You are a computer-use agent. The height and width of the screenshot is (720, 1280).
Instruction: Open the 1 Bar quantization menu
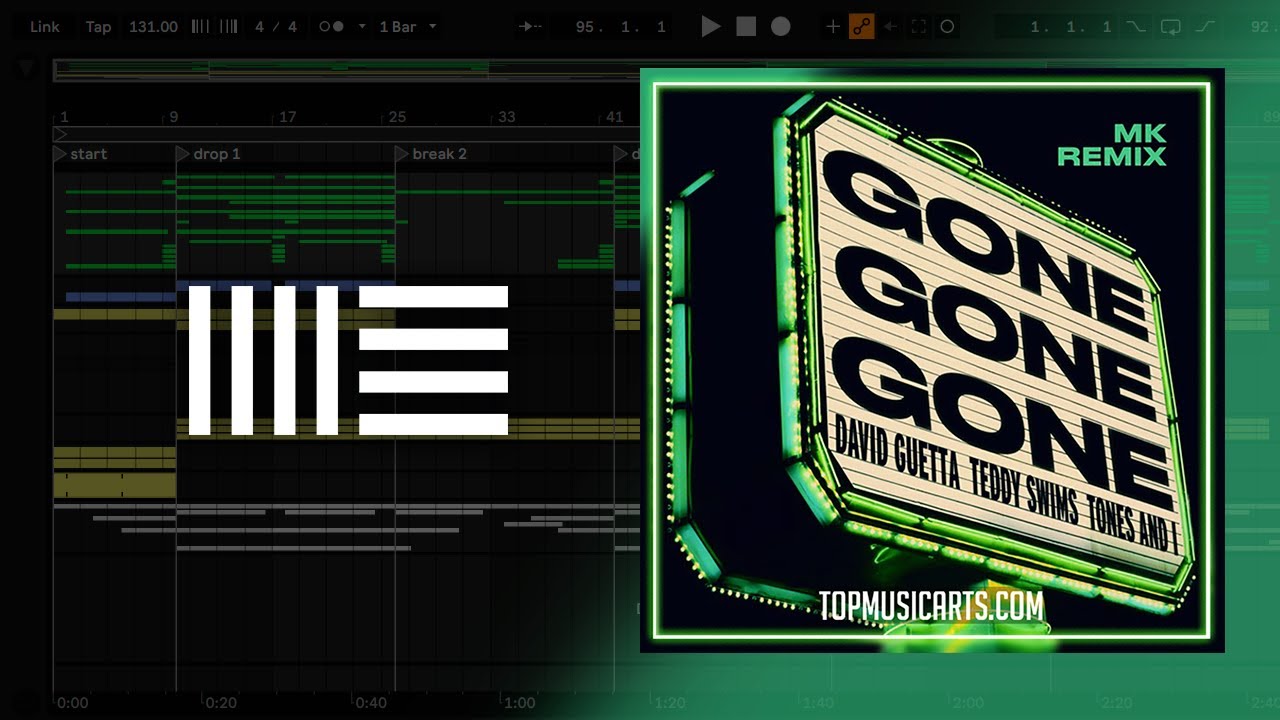click(x=407, y=27)
